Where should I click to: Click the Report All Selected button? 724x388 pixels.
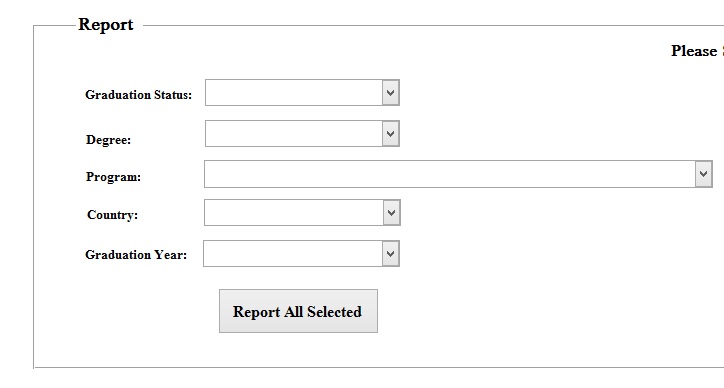click(x=298, y=311)
